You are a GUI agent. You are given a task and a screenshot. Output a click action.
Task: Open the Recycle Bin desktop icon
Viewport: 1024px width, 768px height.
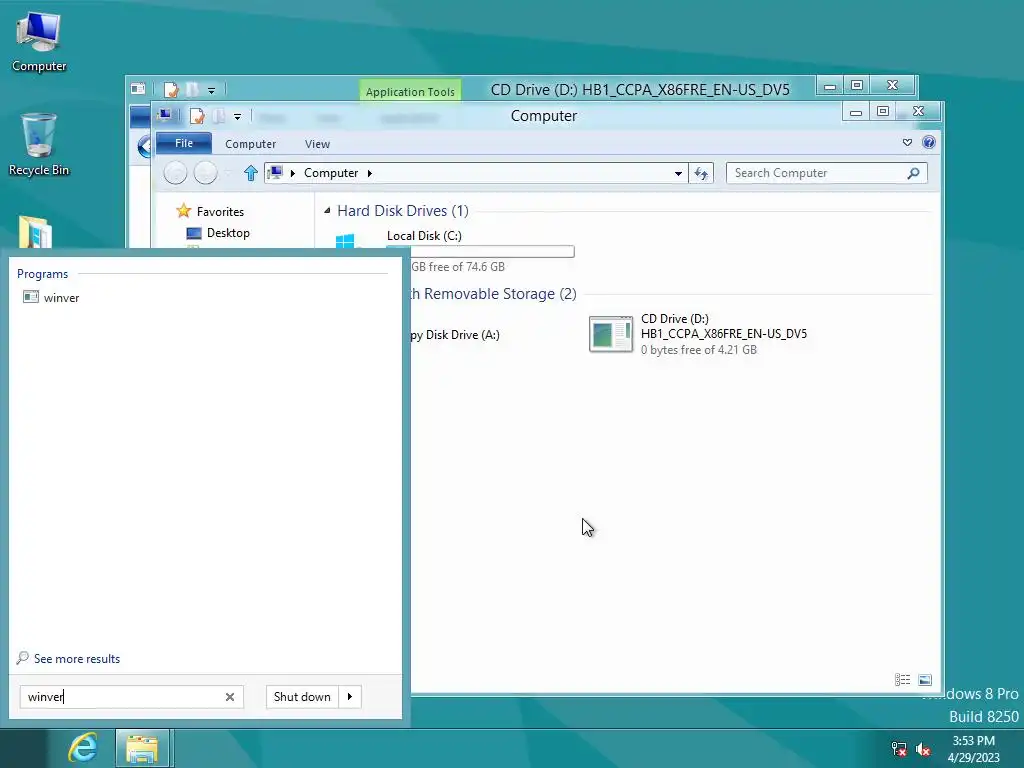[x=39, y=145]
